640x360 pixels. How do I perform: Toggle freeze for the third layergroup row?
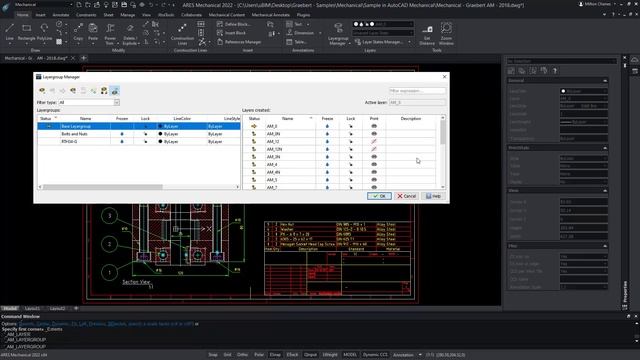click(x=122, y=142)
